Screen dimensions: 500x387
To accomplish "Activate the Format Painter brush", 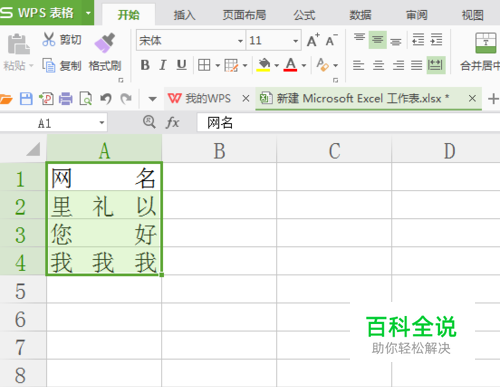I will [105, 43].
